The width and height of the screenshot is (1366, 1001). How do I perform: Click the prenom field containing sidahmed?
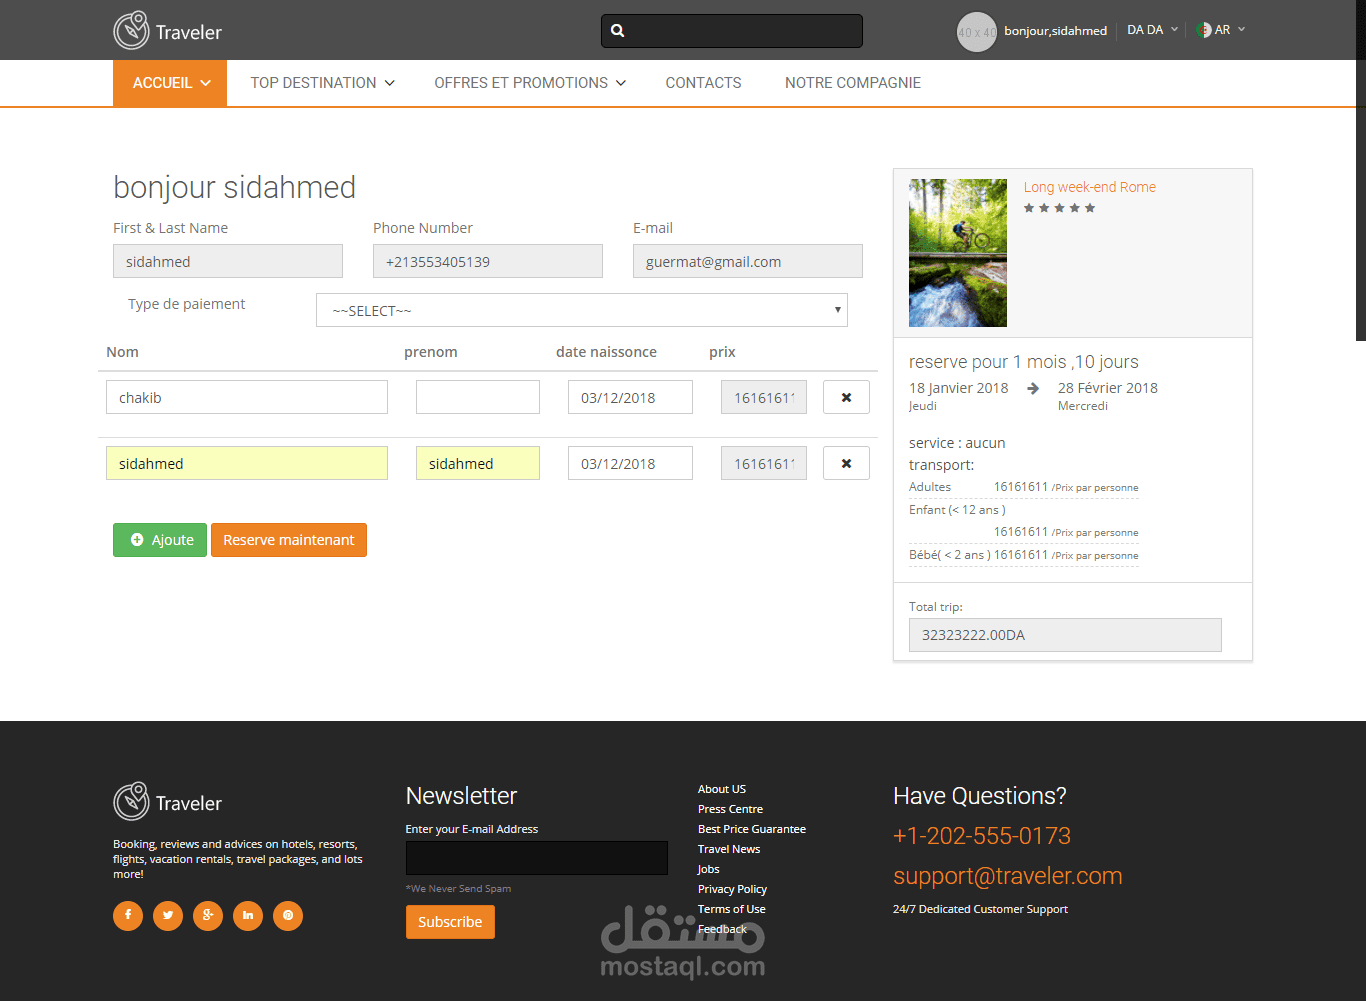click(478, 463)
